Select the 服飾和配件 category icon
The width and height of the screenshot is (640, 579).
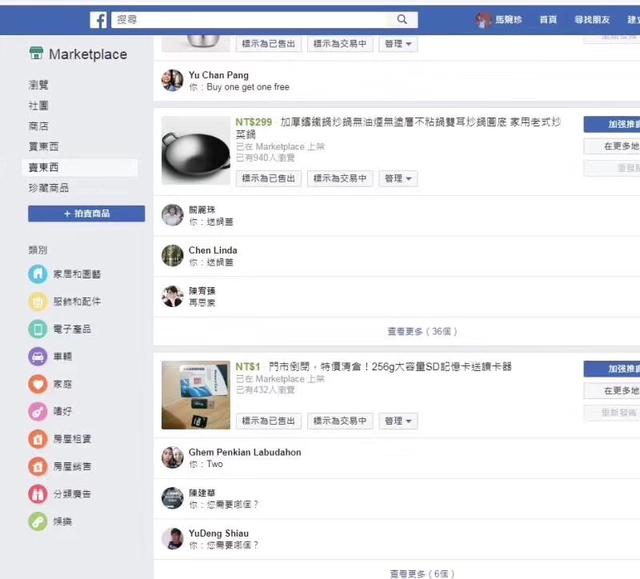(x=38, y=301)
